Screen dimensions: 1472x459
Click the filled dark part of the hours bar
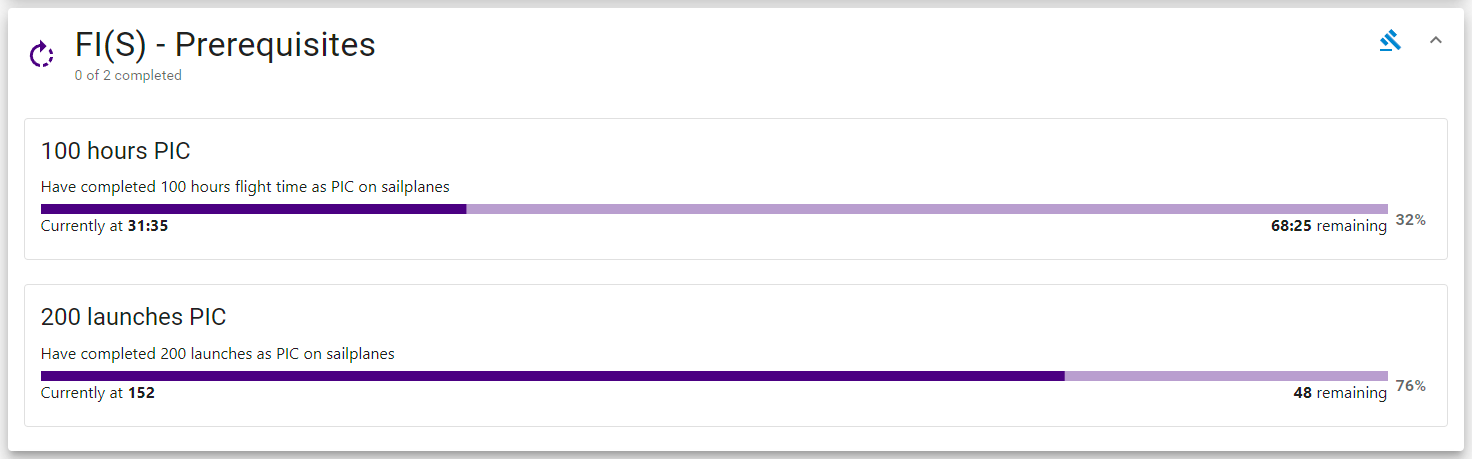pyautogui.click(x=253, y=209)
